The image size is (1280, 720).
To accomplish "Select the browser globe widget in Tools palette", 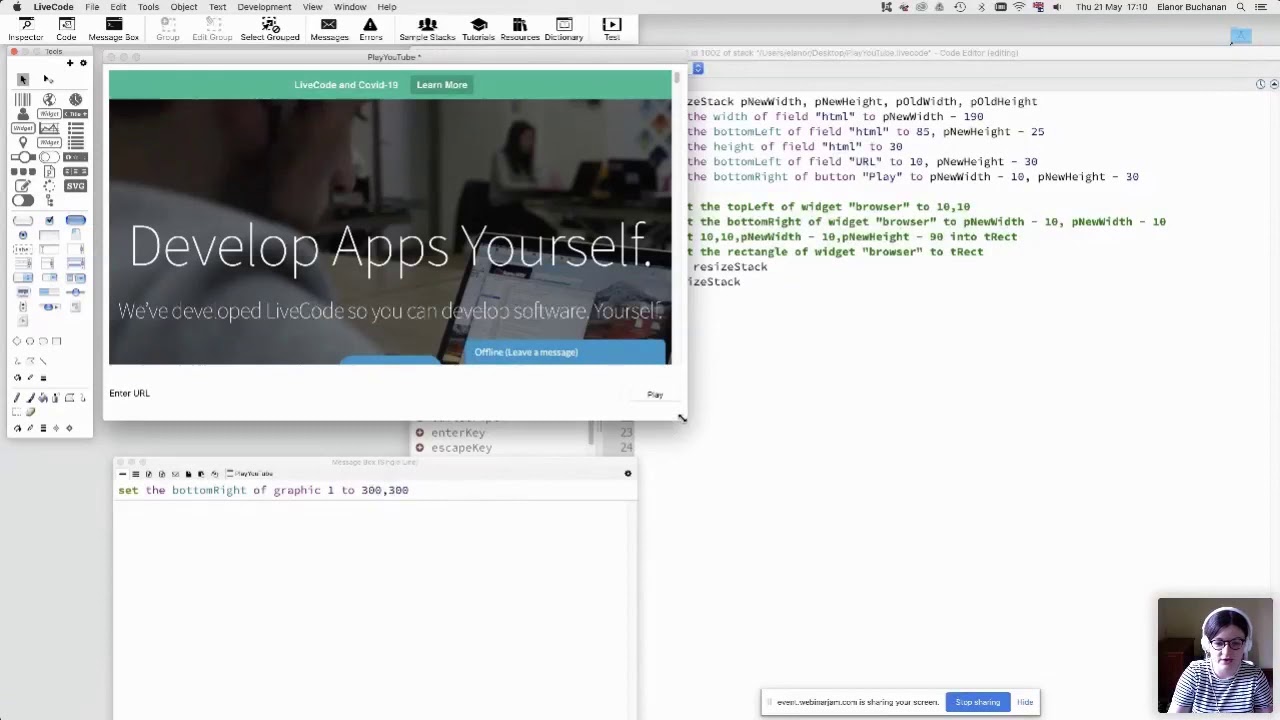I will 49,99.
